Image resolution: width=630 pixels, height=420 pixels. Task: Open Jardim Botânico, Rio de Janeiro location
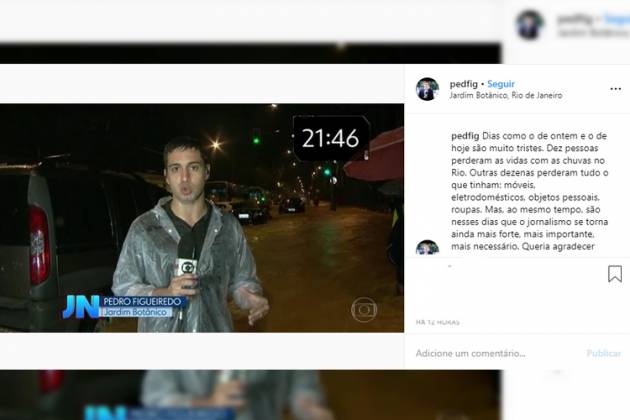(505, 96)
